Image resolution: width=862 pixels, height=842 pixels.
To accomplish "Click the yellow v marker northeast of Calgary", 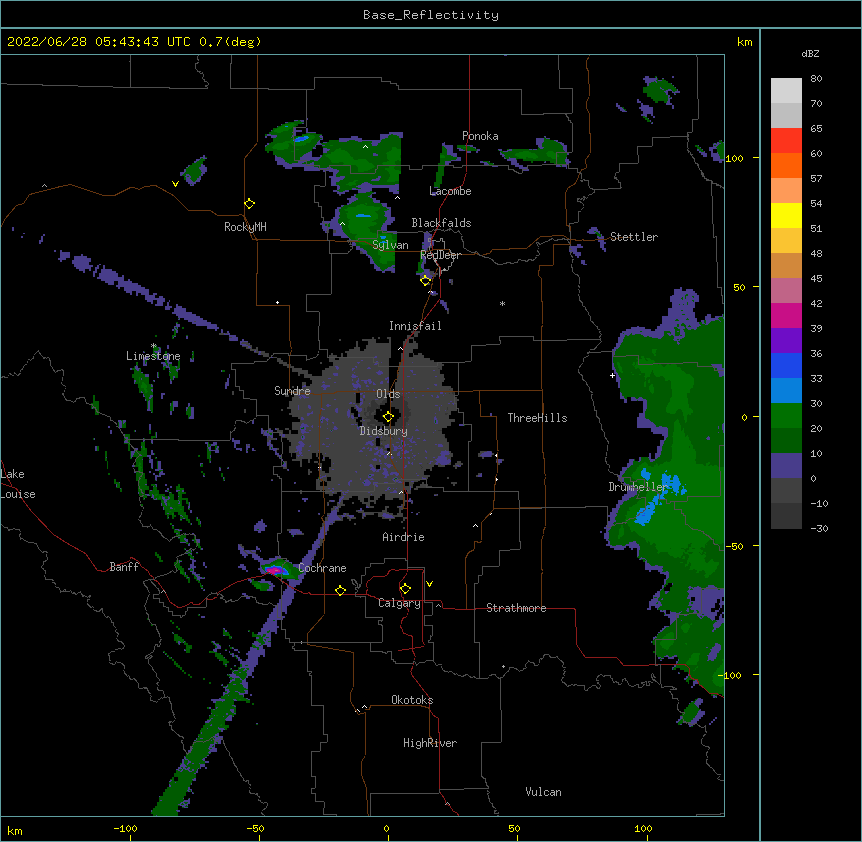I will tap(429, 584).
